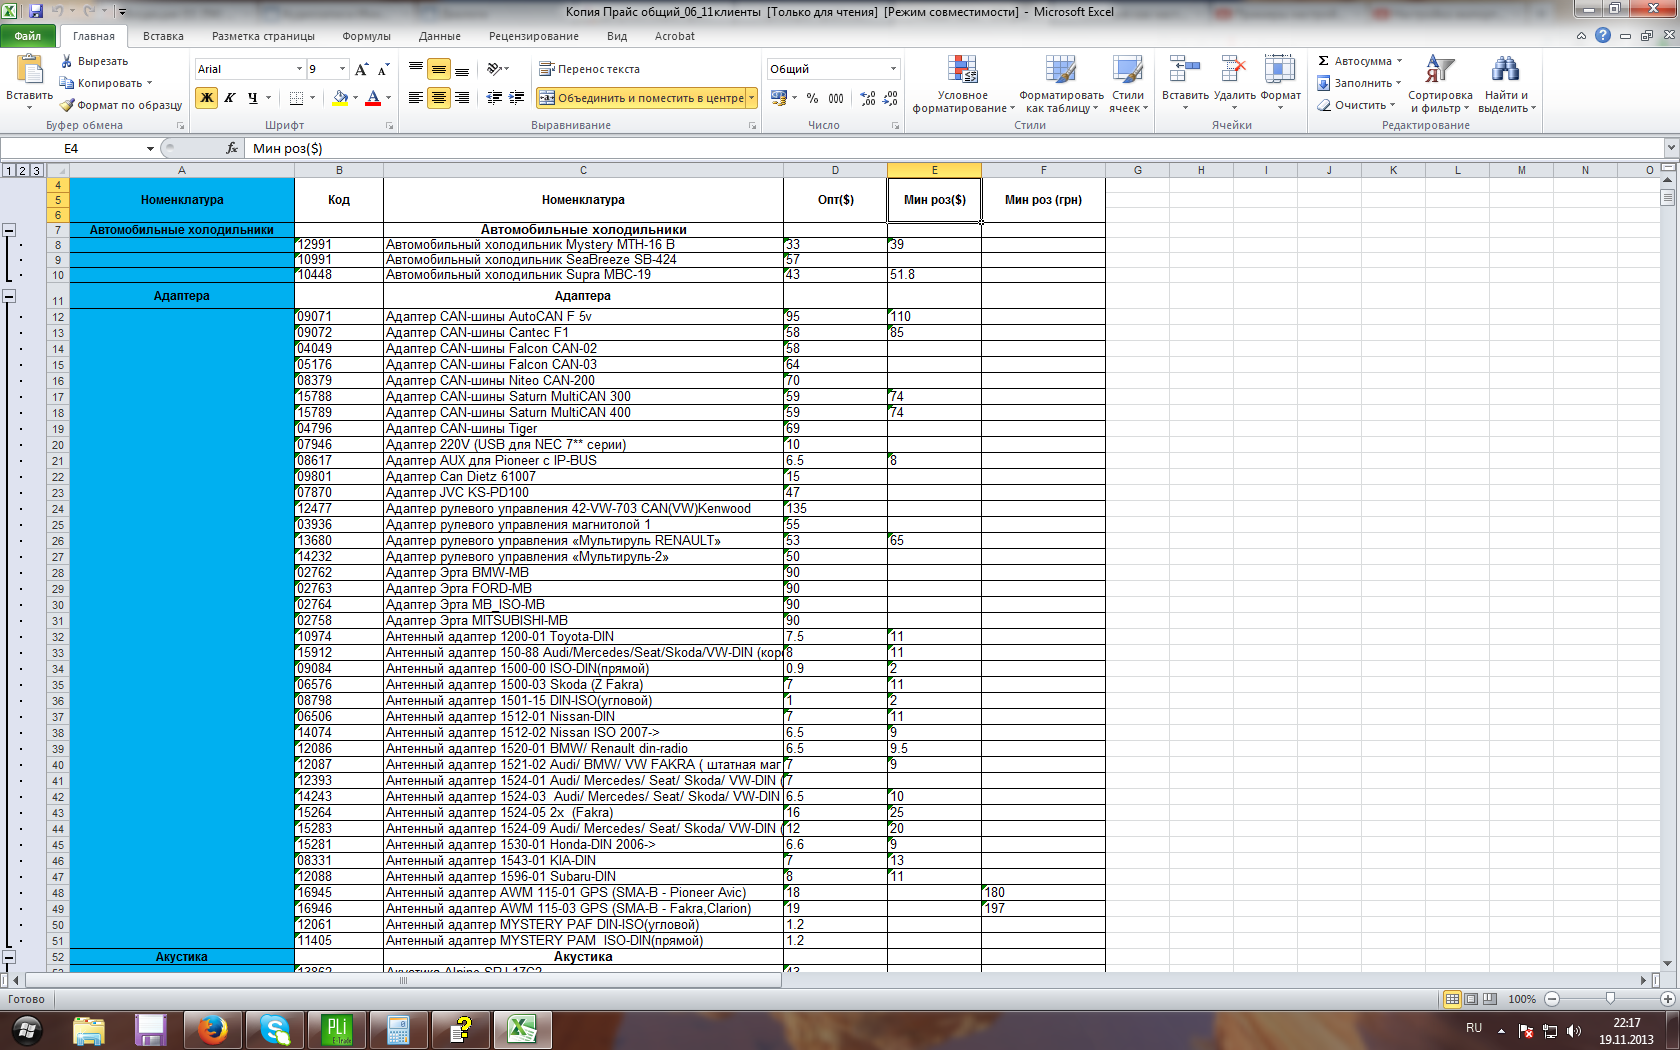Screen dimensions: 1680x1050
Task: Click the insert function fx icon
Action: pos(232,148)
